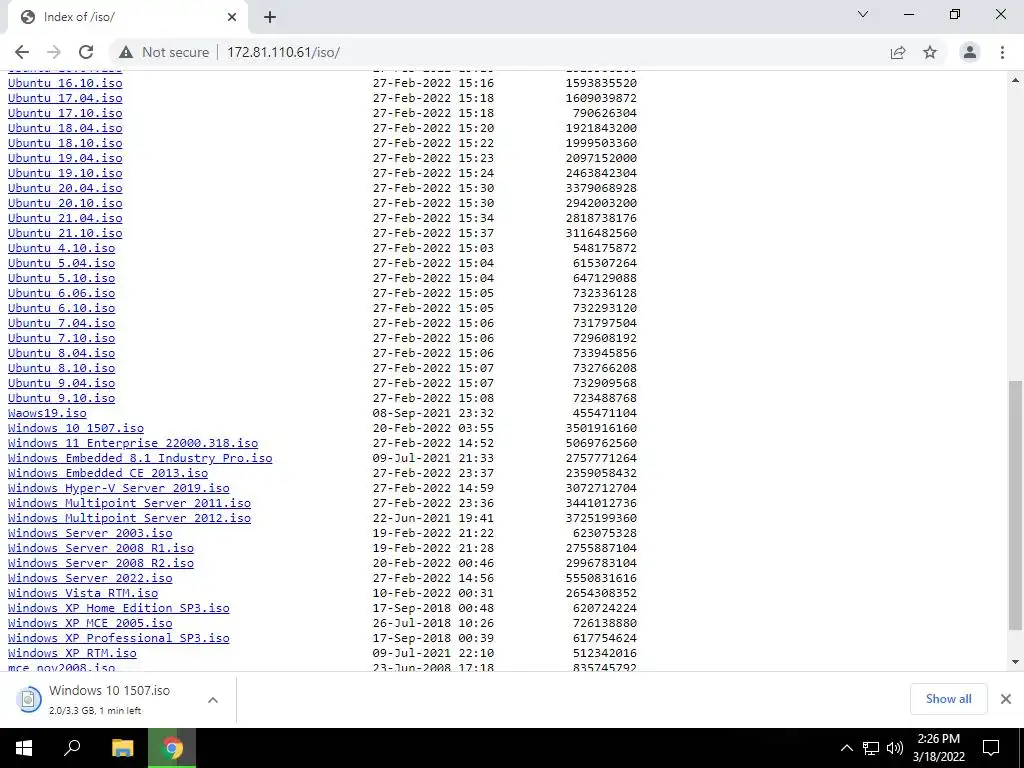
Task: Reload the /iso/ index page
Action: click(86, 52)
